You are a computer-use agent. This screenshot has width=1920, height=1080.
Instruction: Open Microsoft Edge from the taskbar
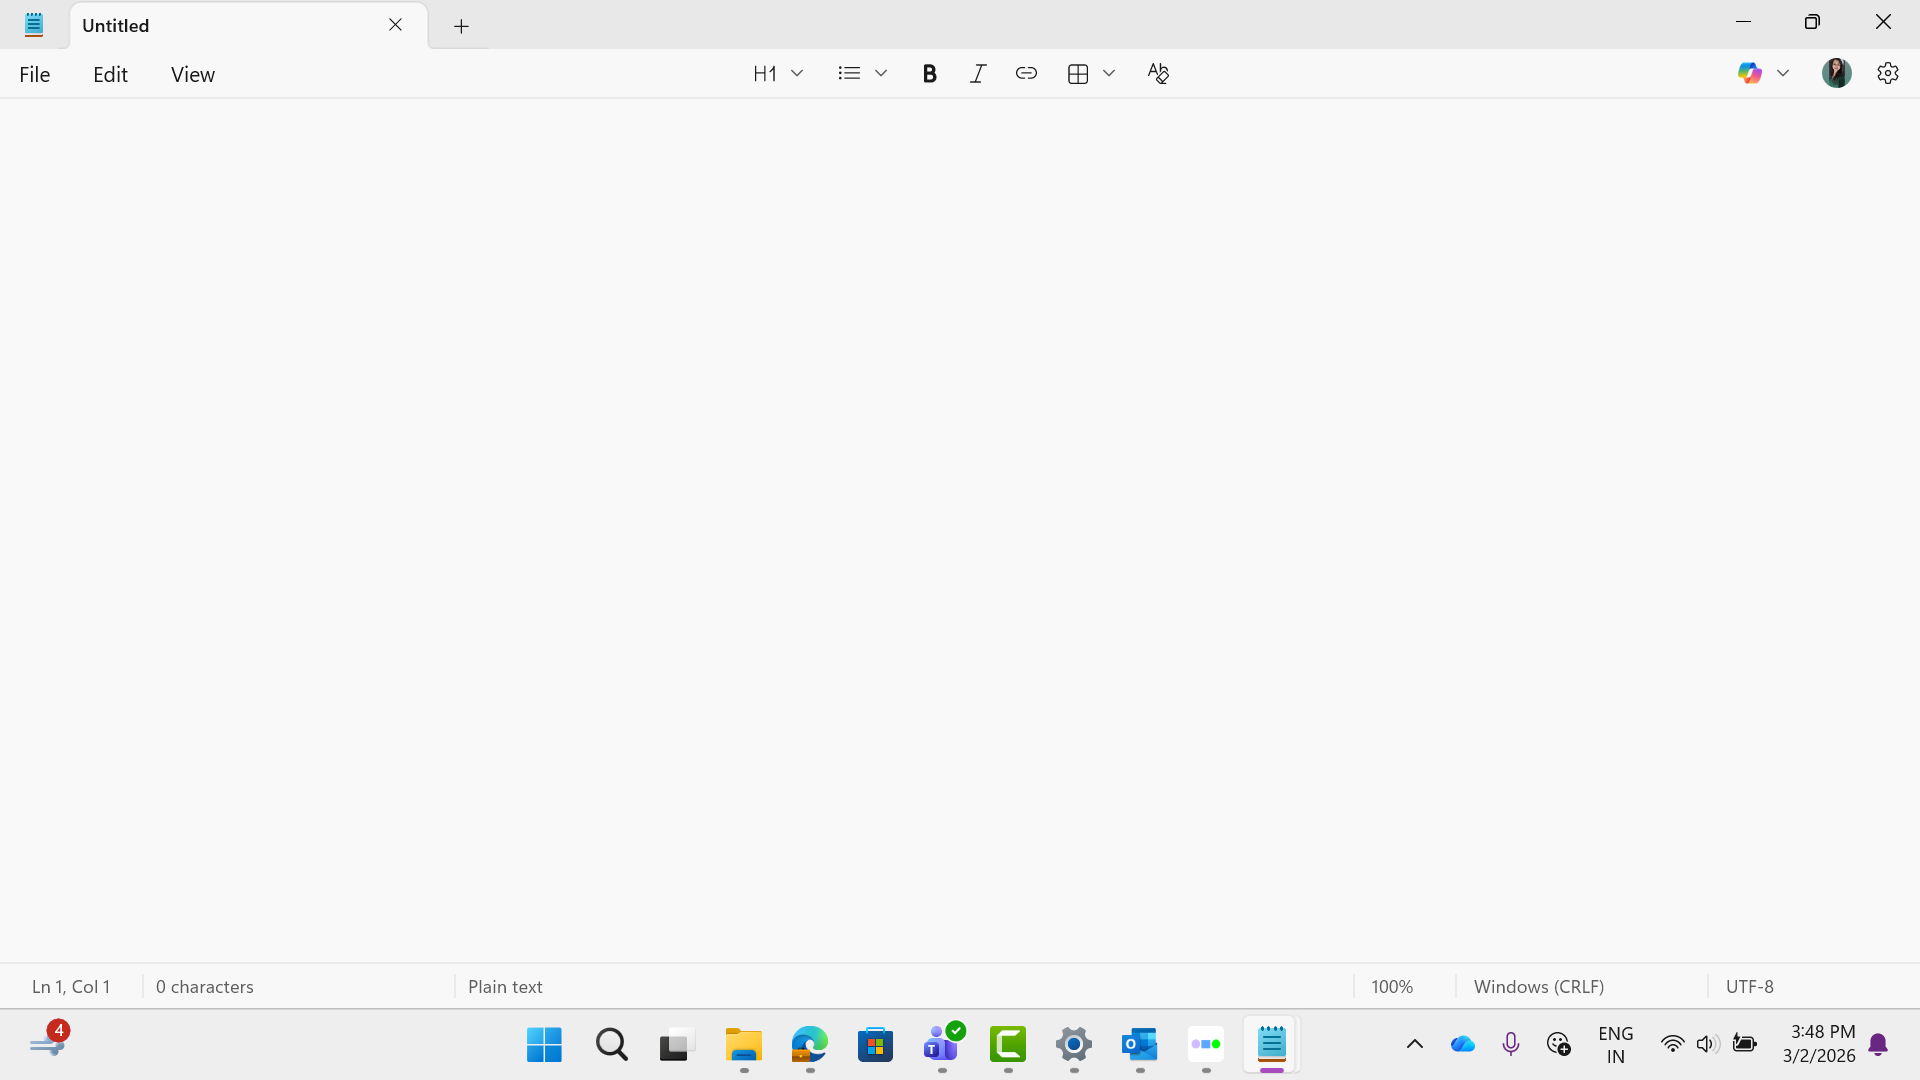pos(809,1044)
